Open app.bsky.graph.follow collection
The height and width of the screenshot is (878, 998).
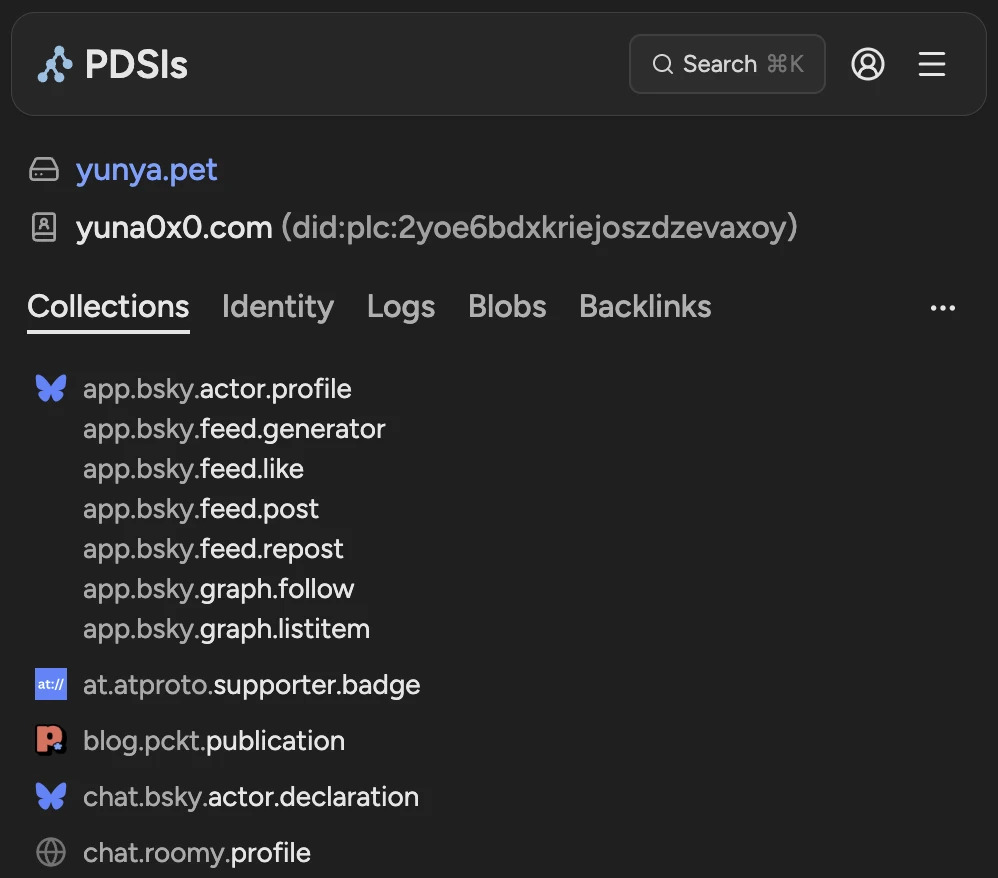218,589
